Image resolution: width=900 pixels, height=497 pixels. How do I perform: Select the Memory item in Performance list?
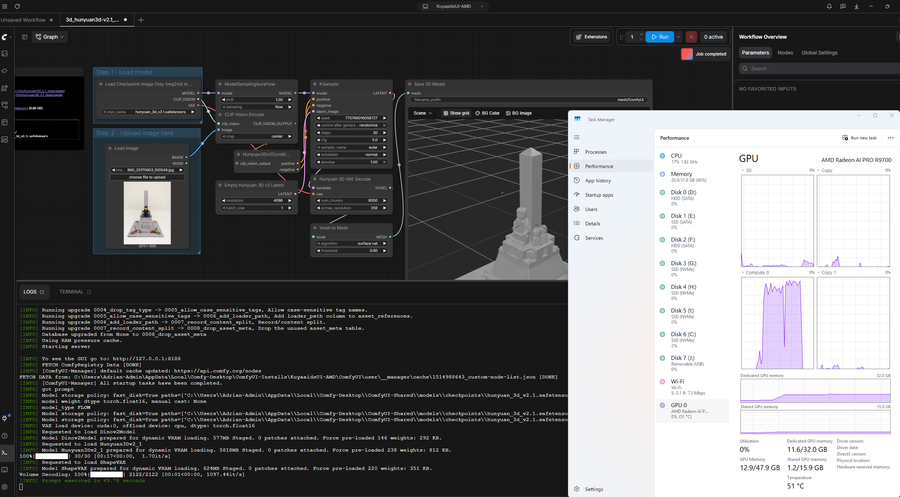pyautogui.click(x=693, y=177)
